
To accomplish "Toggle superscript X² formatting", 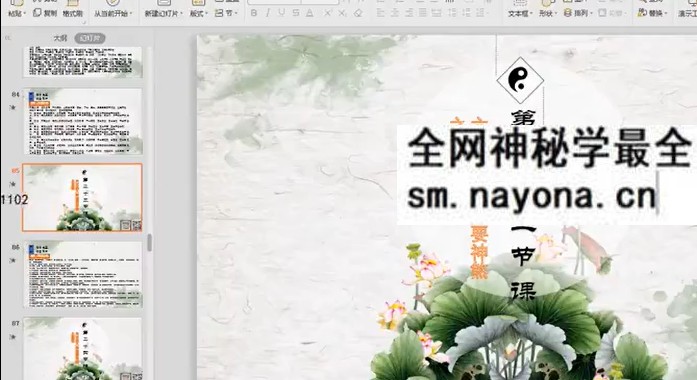I will (328, 13).
